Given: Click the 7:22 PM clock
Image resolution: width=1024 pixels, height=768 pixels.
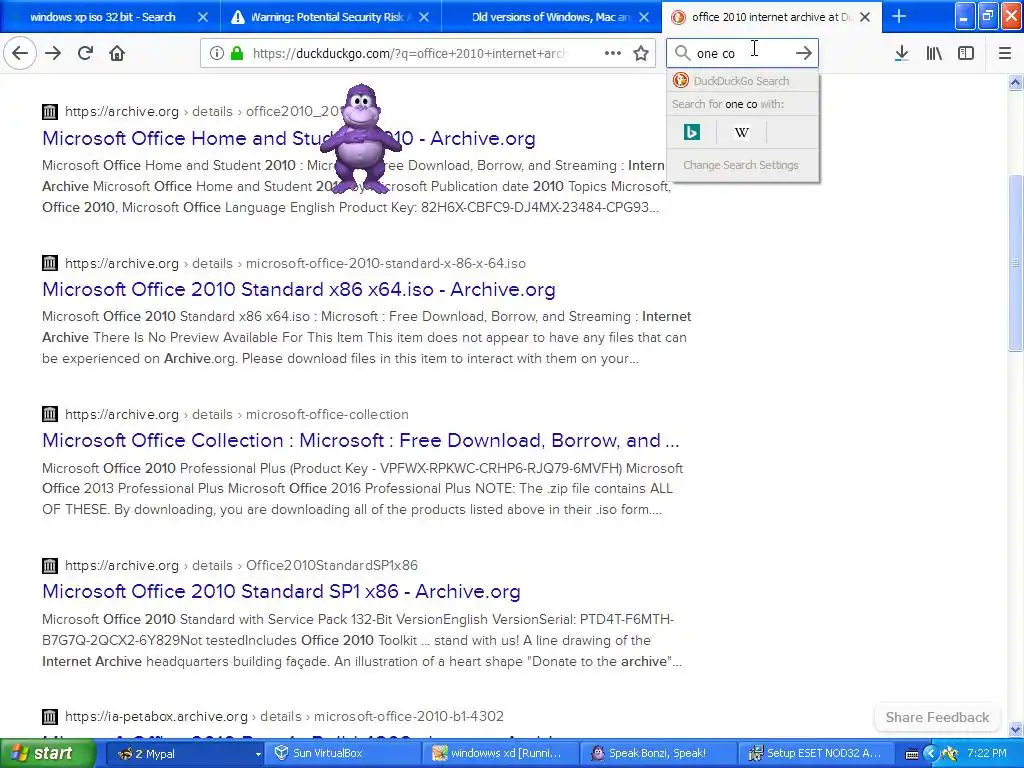Looking at the screenshot, I should point(987,753).
